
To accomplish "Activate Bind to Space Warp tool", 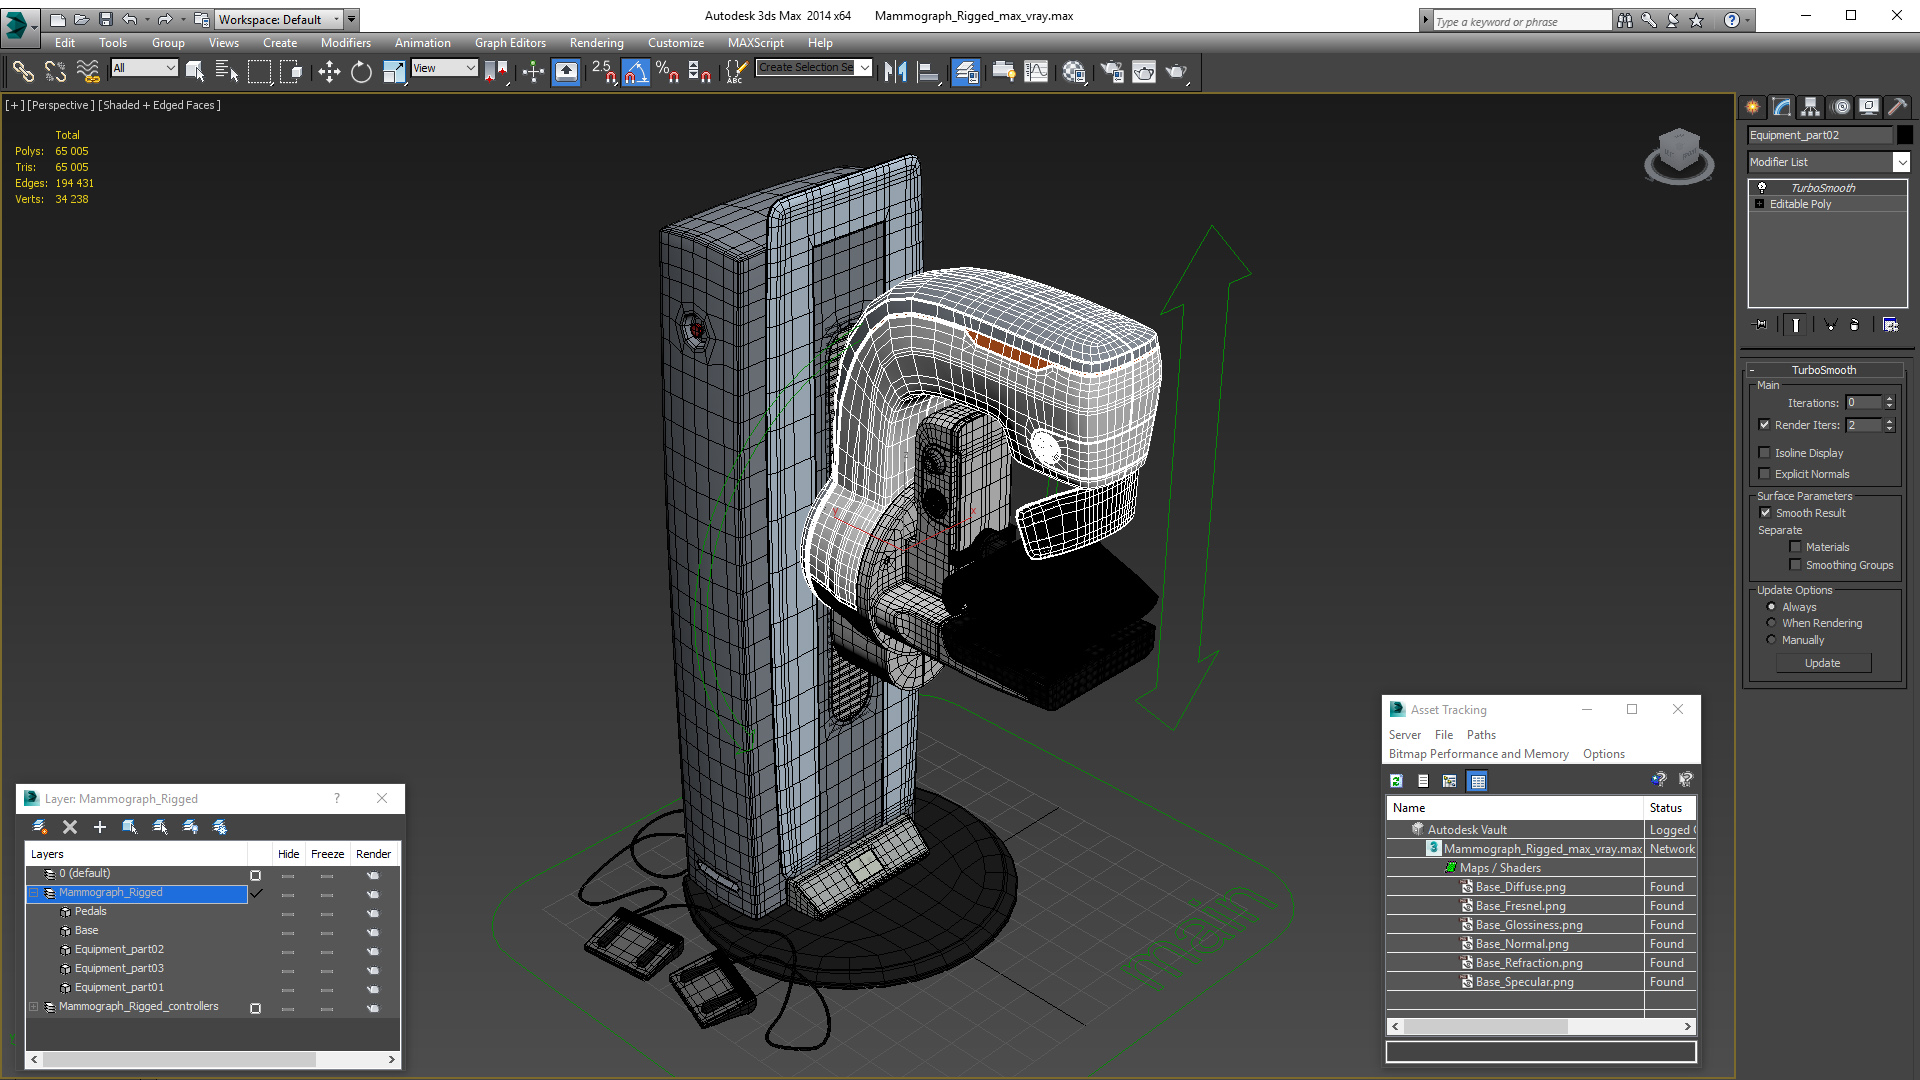I will pos(88,71).
